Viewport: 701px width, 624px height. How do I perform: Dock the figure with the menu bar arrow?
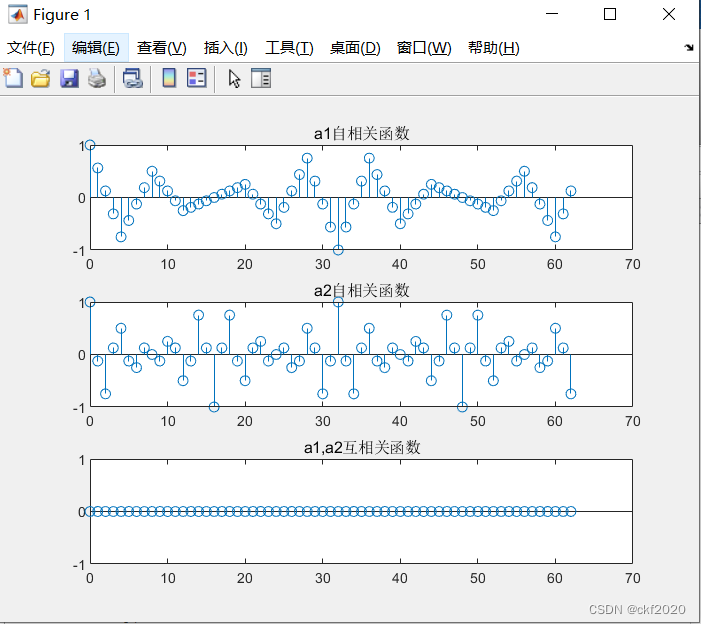(x=689, y=47)
